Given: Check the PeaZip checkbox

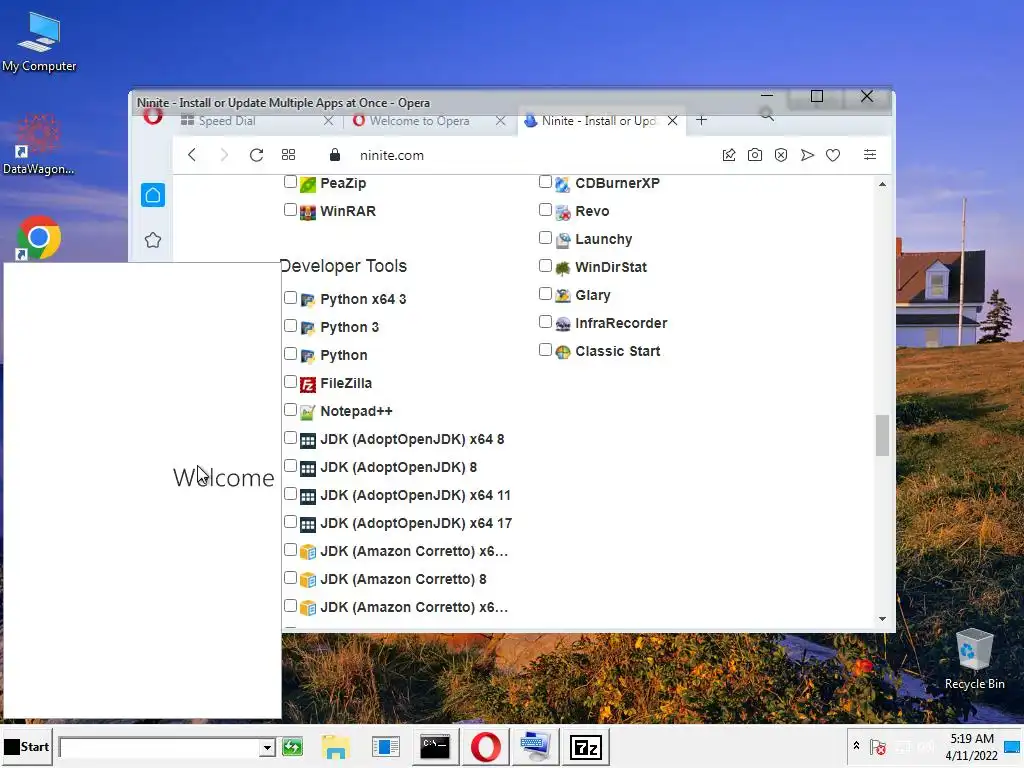Looking at the screenshot, I should [291, 182].
